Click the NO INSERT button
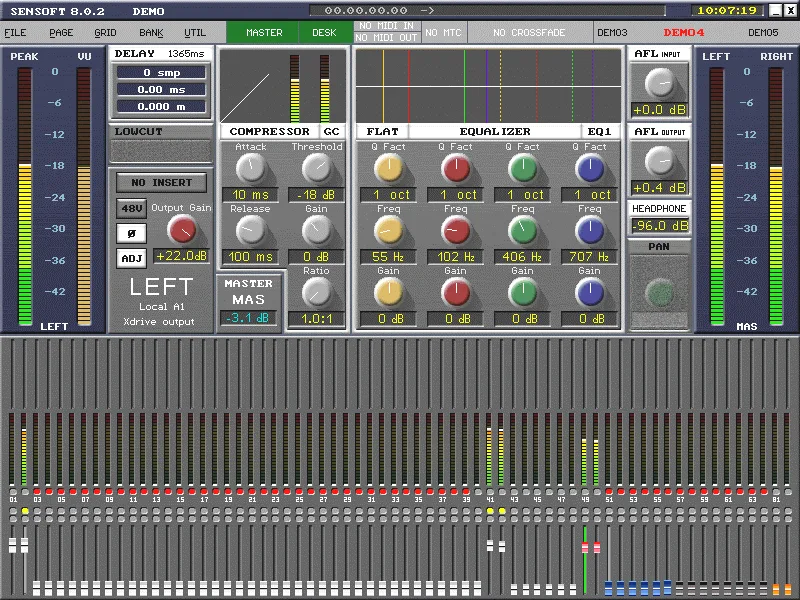Image resolution: width=800 pixels, height=600 pixels. 162,183
